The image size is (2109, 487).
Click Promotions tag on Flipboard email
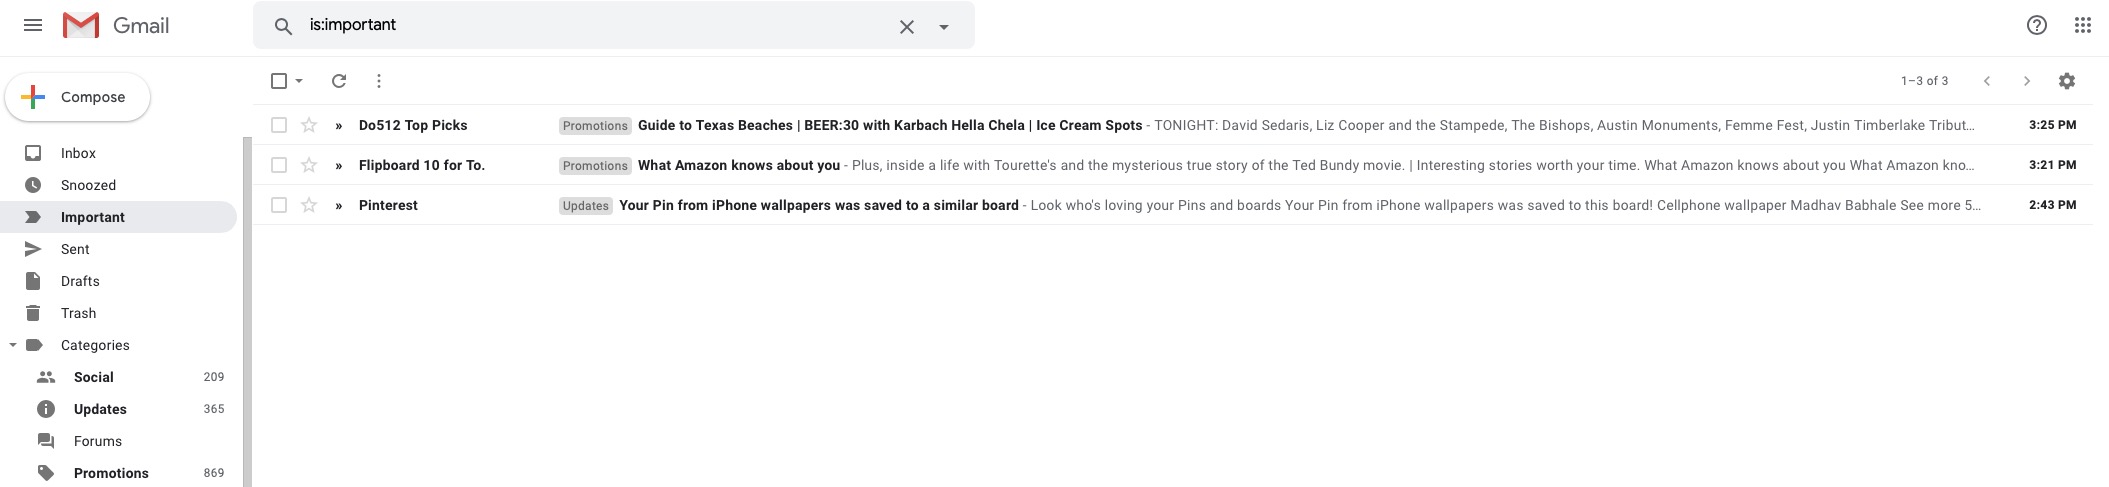(x=595, y=166)
